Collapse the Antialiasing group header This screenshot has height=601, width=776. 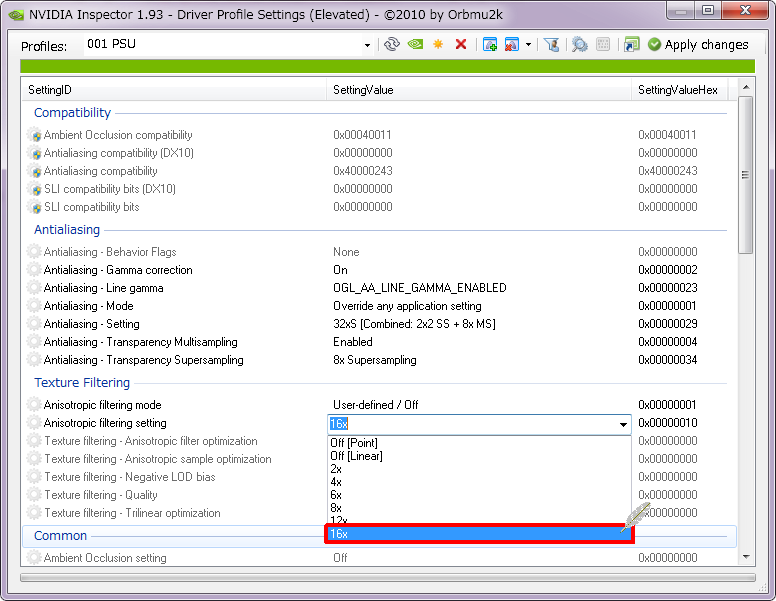67,230
